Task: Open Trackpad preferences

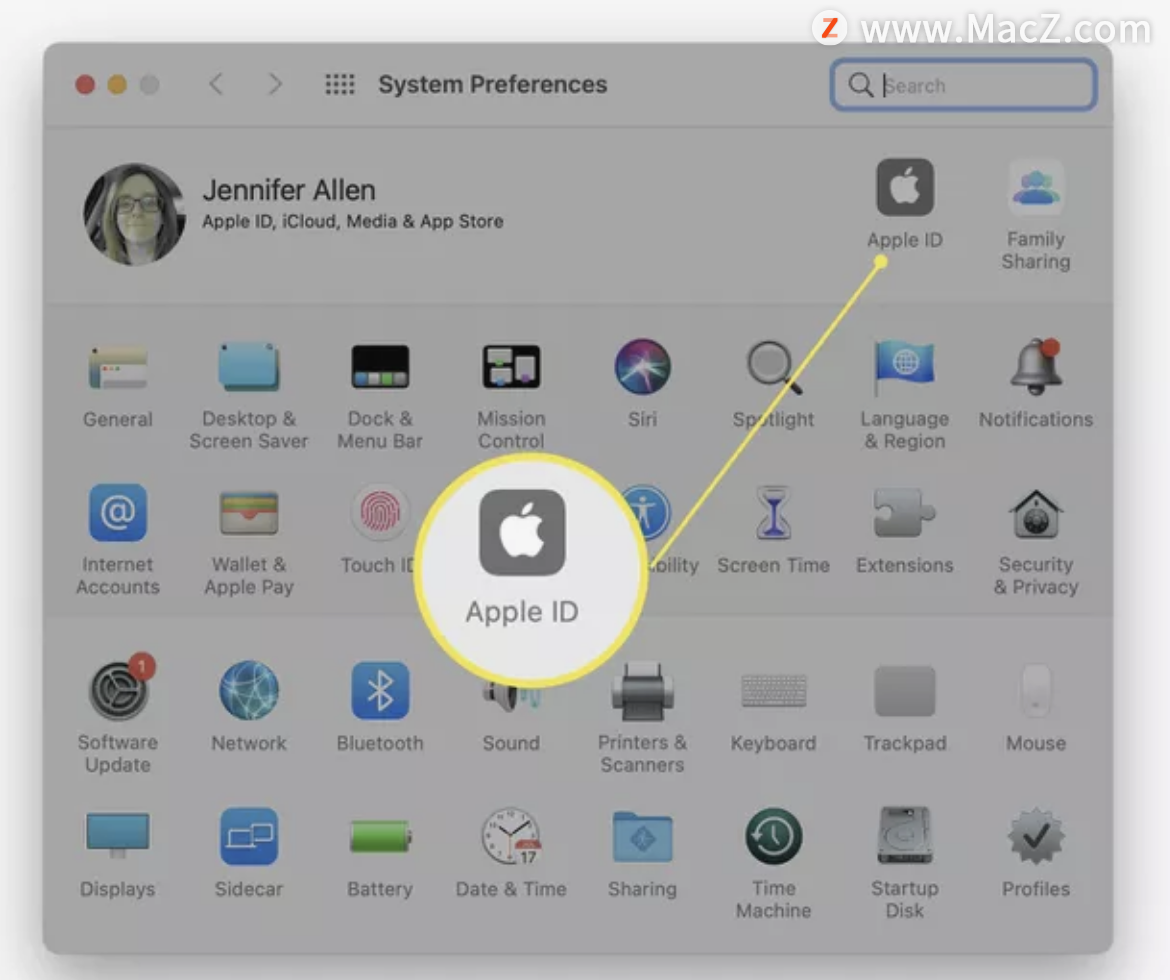Action: click(904, 690)
